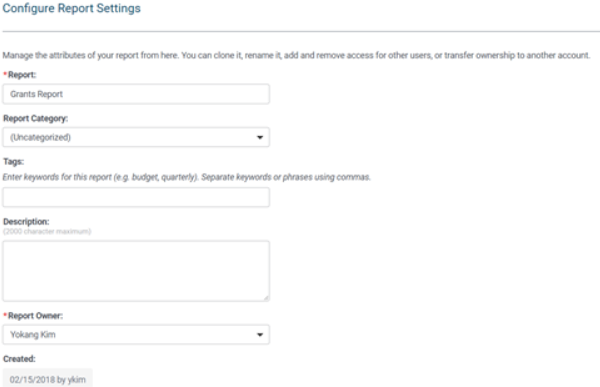Click the Description: label

point(26,222)
